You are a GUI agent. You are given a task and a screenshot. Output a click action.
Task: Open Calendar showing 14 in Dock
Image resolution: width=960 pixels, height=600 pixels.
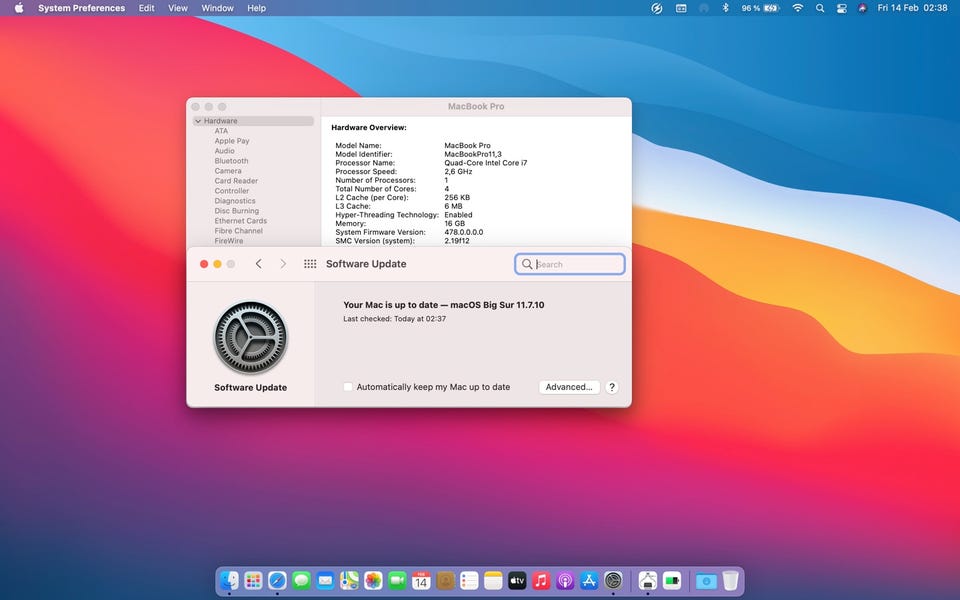(x=421, y=580)
